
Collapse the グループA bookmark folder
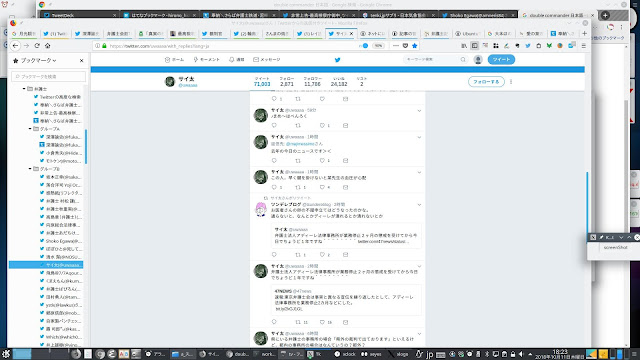tap(30, 129)
